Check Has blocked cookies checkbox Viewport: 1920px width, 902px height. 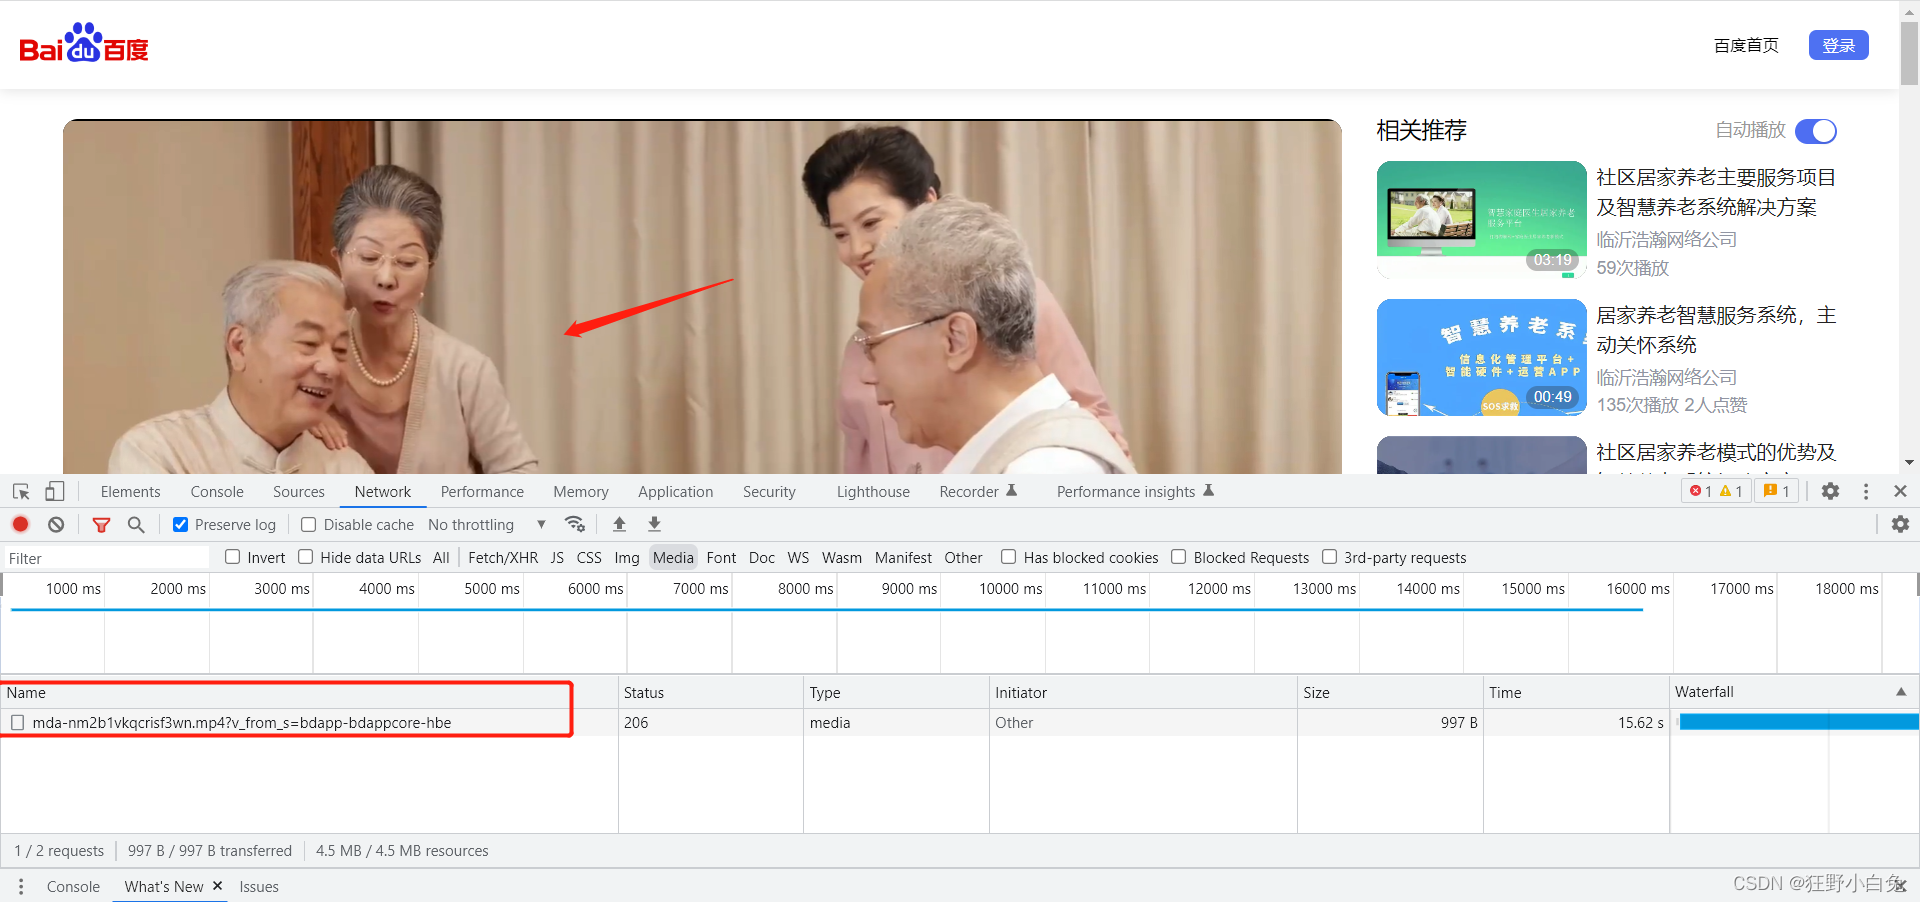pos(1009,557)
